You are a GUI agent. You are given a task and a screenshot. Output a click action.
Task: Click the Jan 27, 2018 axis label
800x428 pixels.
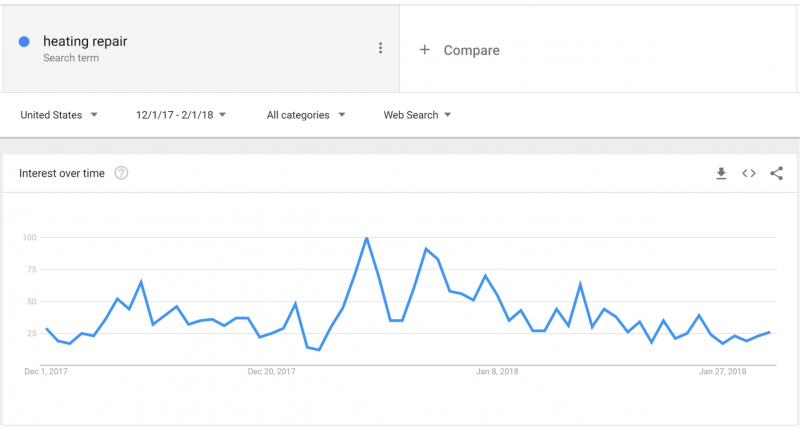tap(722, 371)
